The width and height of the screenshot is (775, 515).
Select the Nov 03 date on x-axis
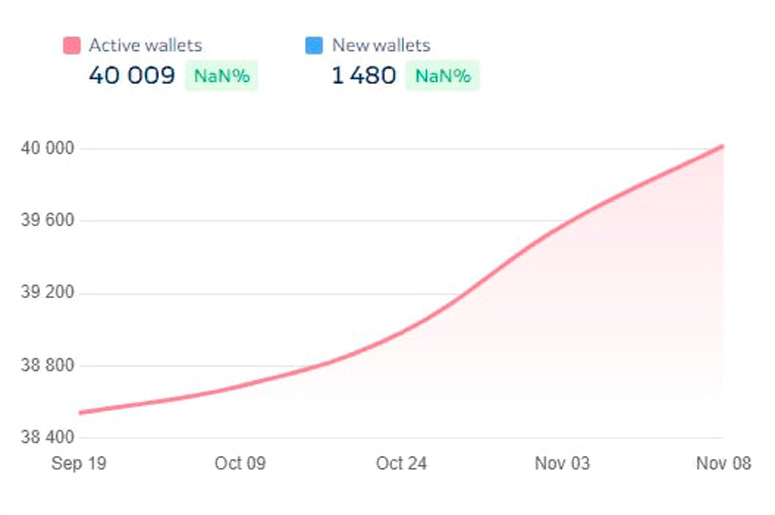tap(563, 464)
